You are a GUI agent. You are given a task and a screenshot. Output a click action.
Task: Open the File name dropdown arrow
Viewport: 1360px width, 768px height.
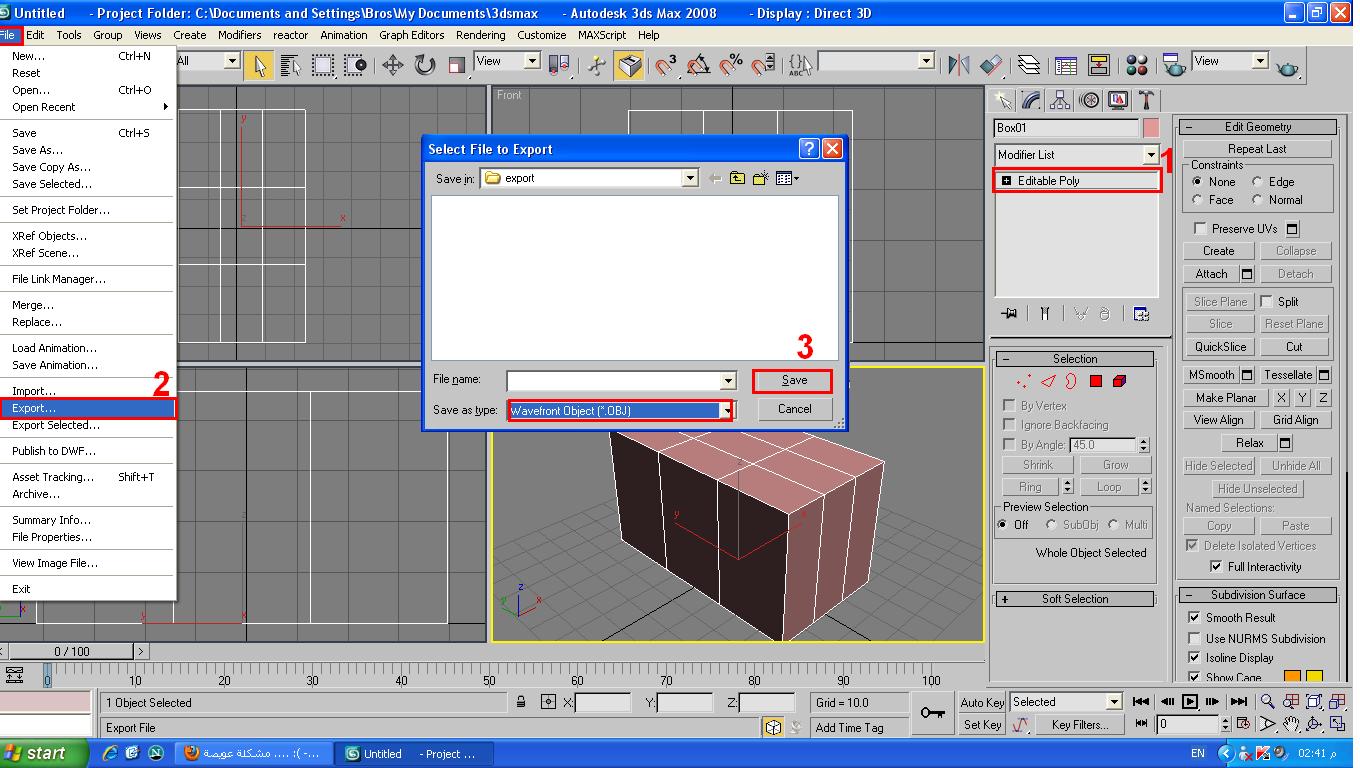pyautogui.click(x=728, y=381)
